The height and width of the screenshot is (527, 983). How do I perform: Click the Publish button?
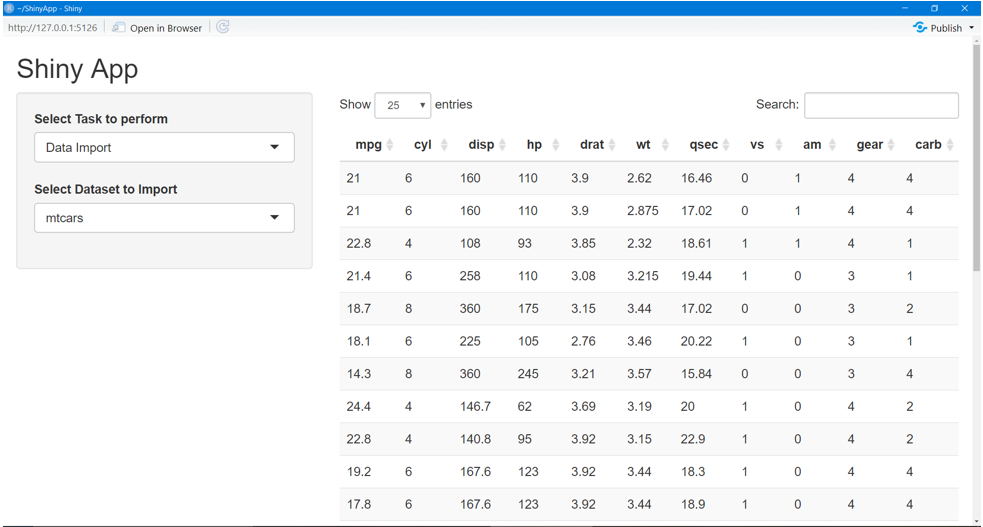[938, 28]
